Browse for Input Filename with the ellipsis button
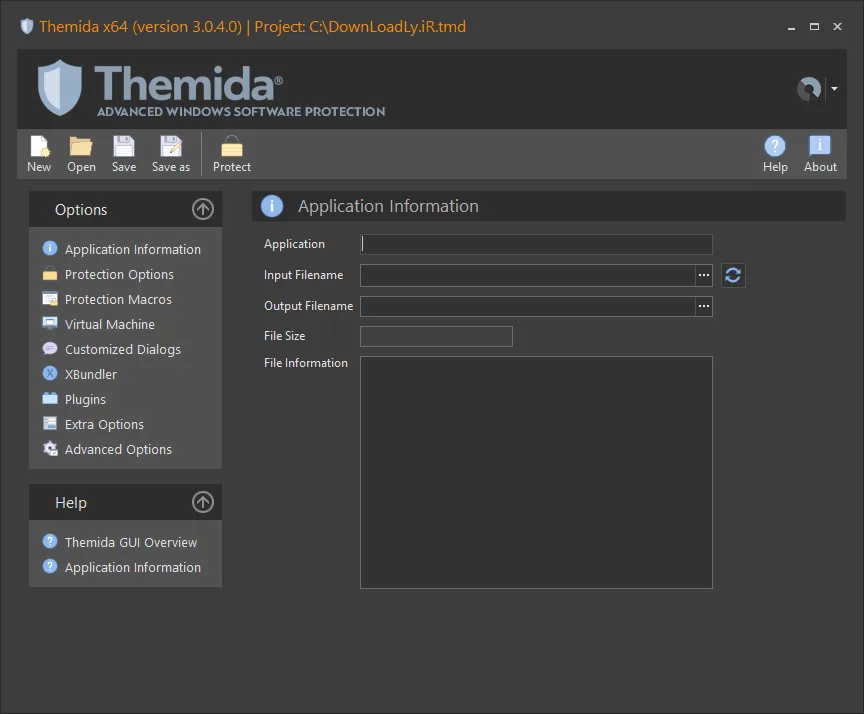The height and width of the screenshot is (714, 864). click(x=704, y=275)
